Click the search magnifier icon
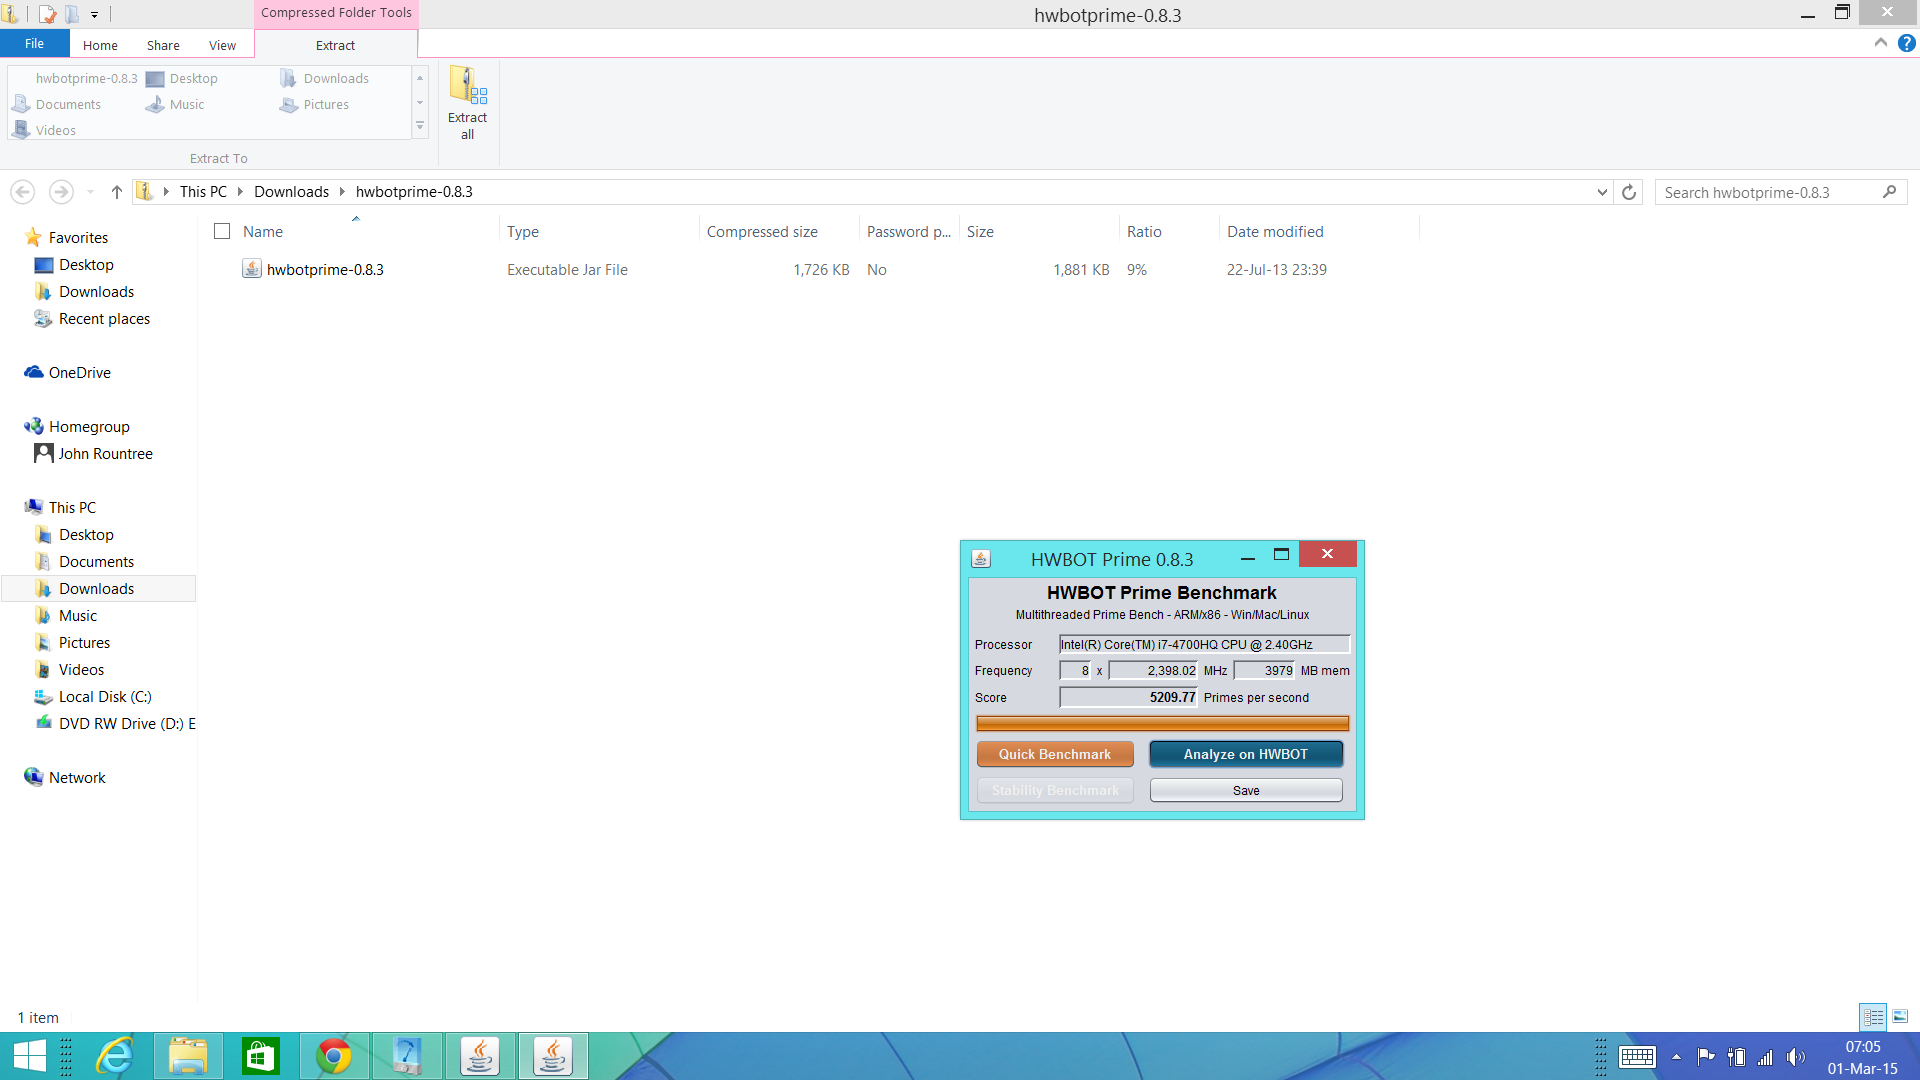 point(1889,192)
